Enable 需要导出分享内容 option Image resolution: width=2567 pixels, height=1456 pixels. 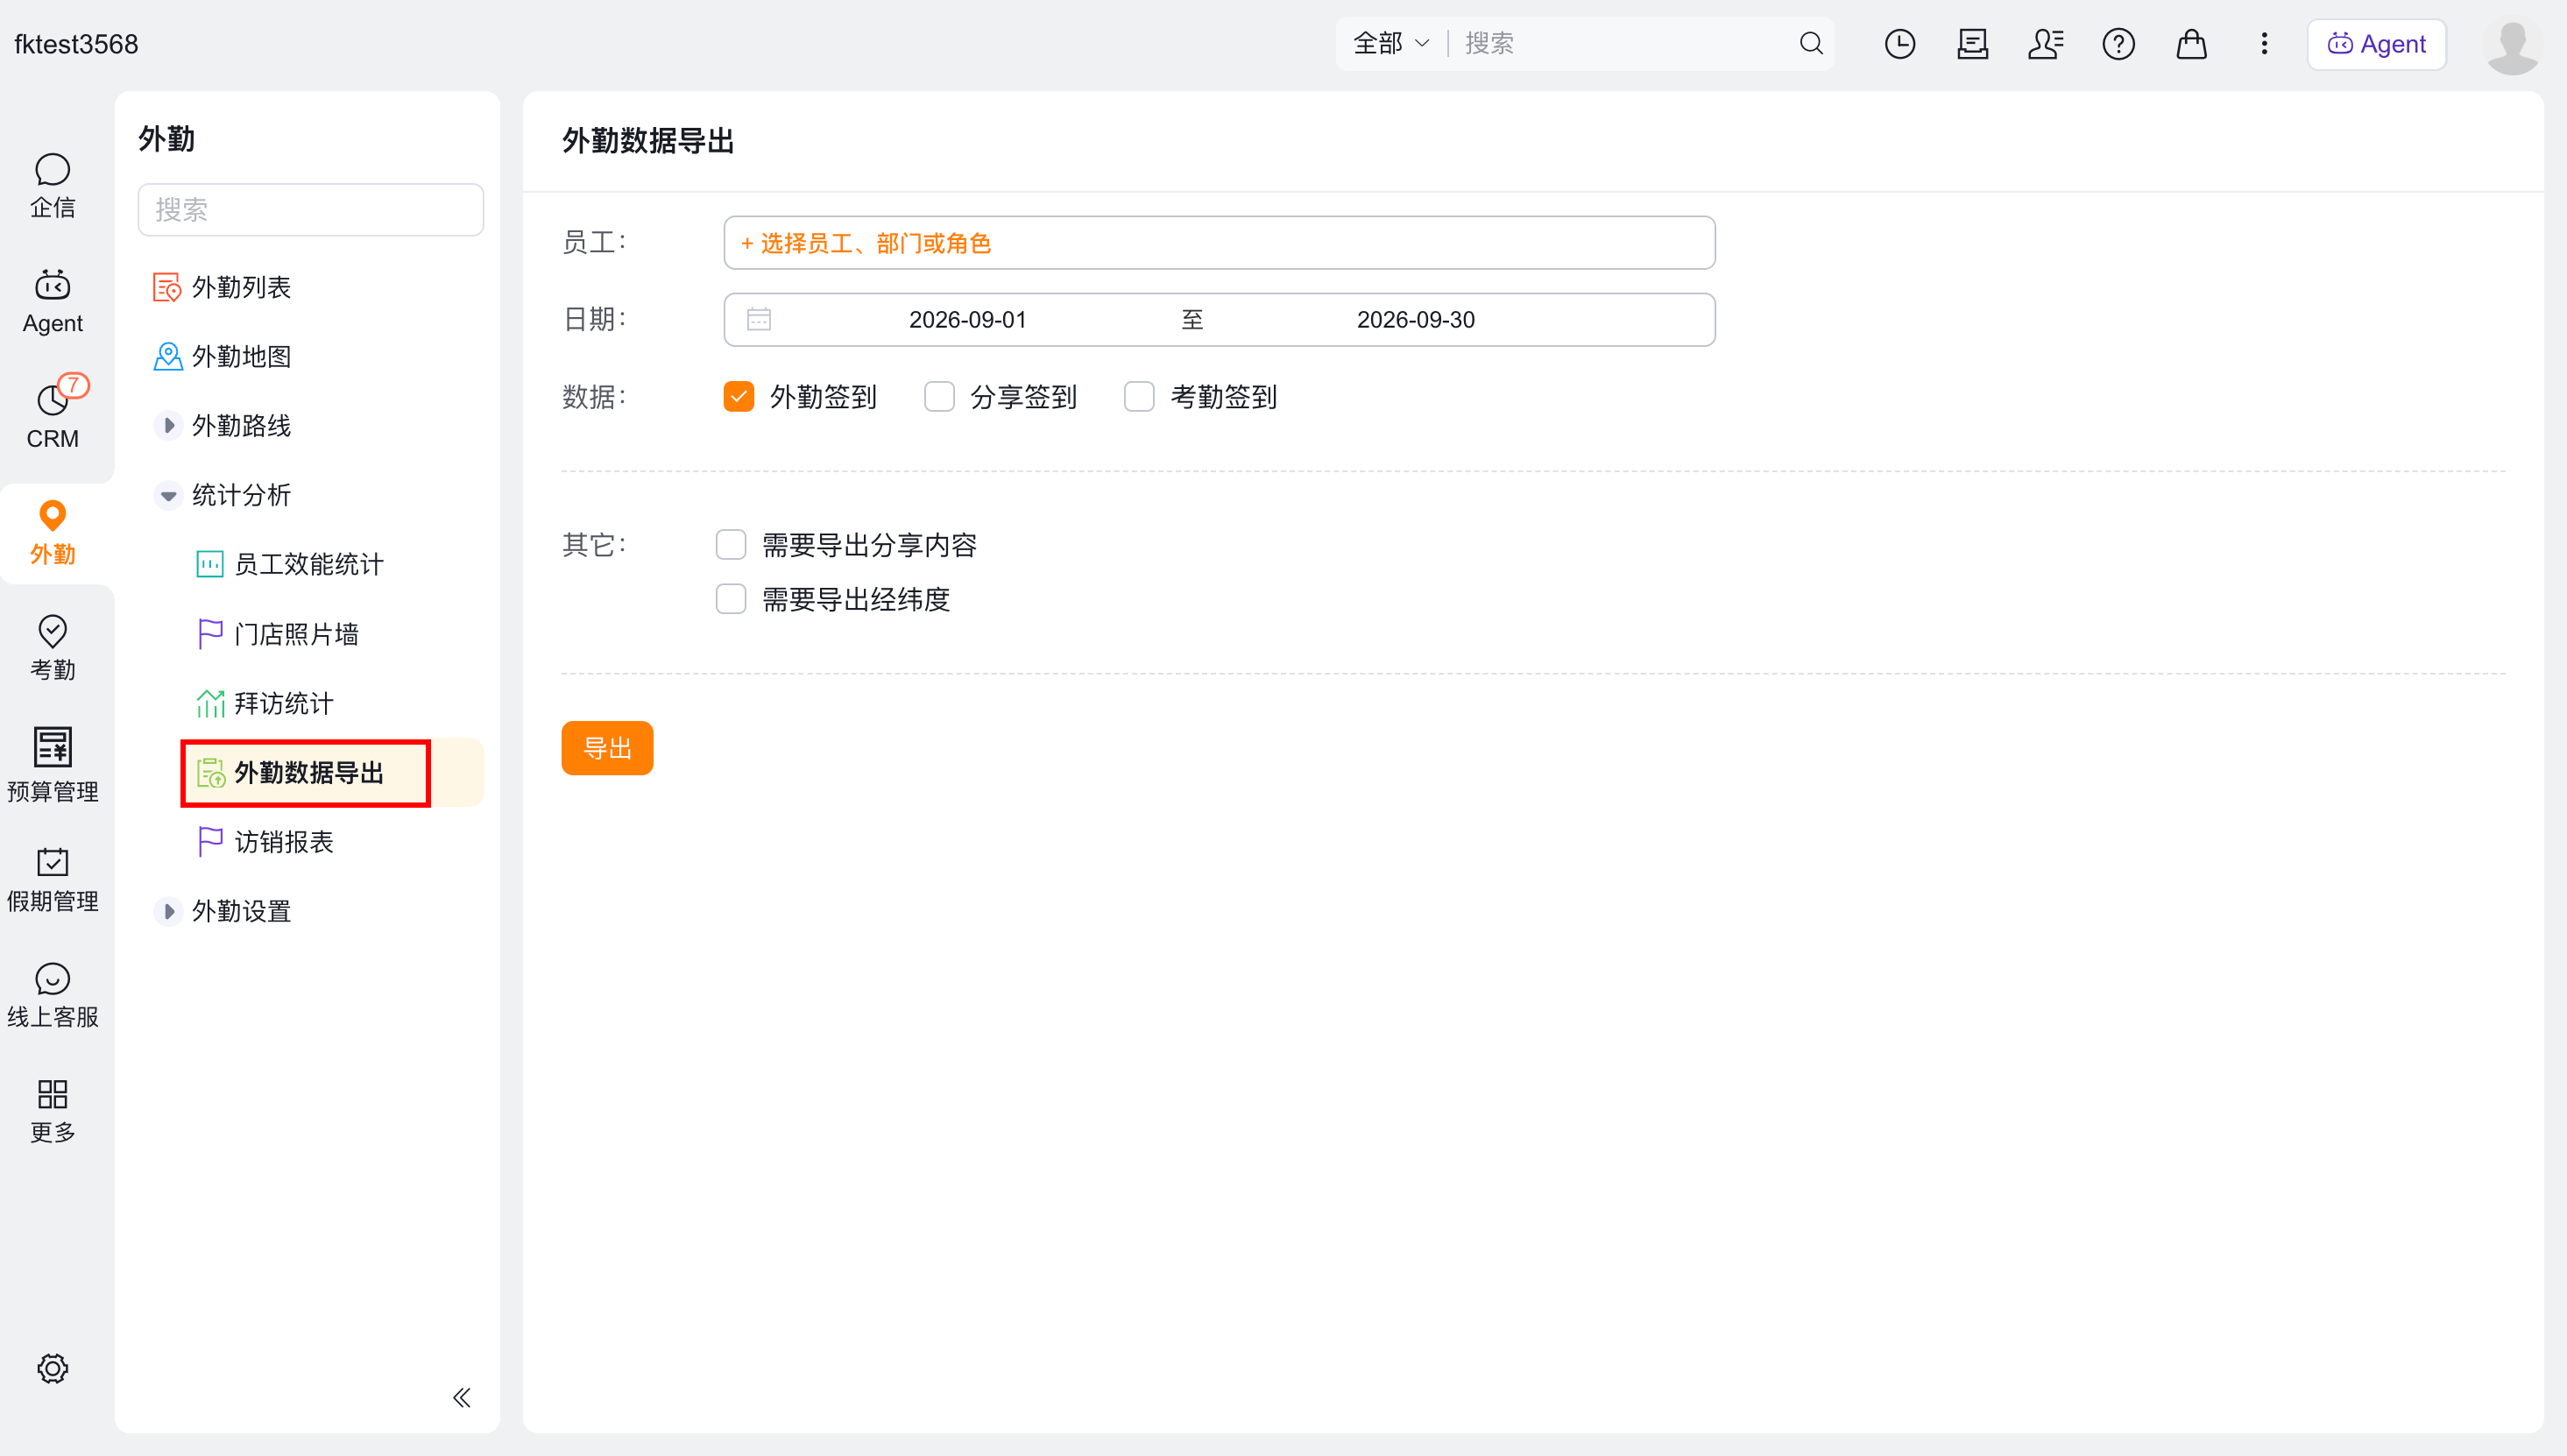[731, 545]
